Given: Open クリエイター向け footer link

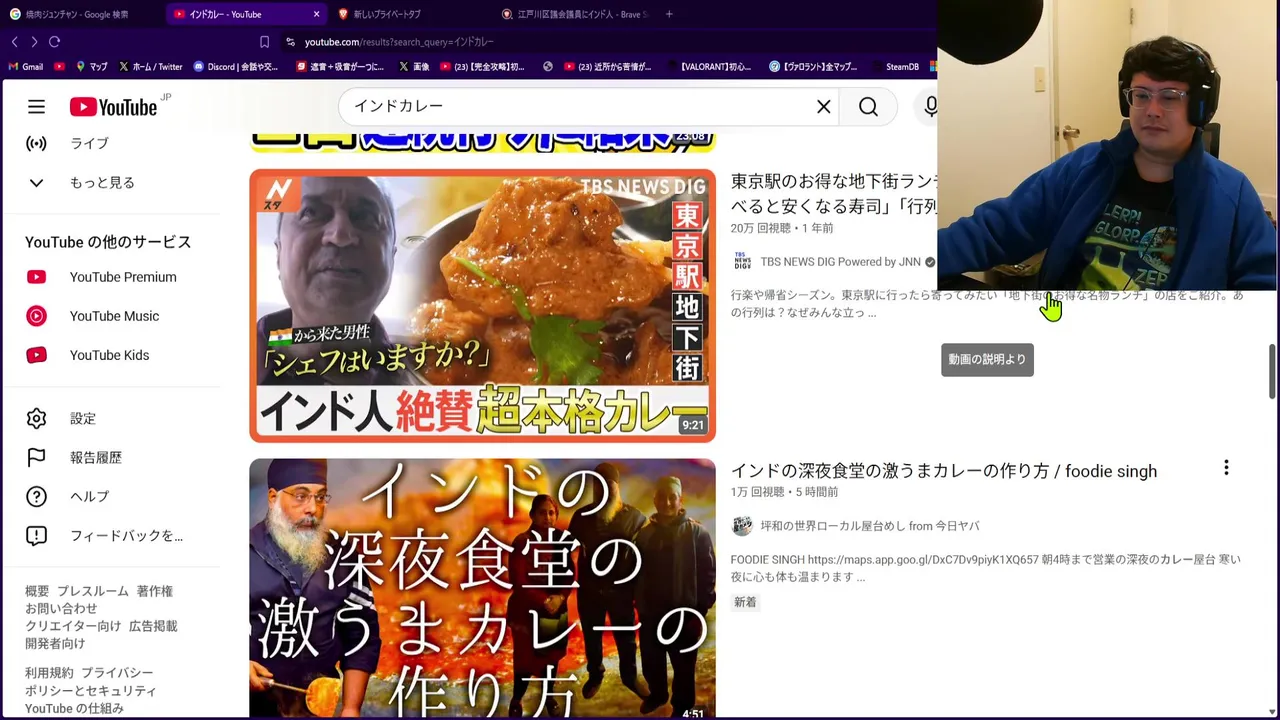Looking at the screenshot, I should pos(73,626).
